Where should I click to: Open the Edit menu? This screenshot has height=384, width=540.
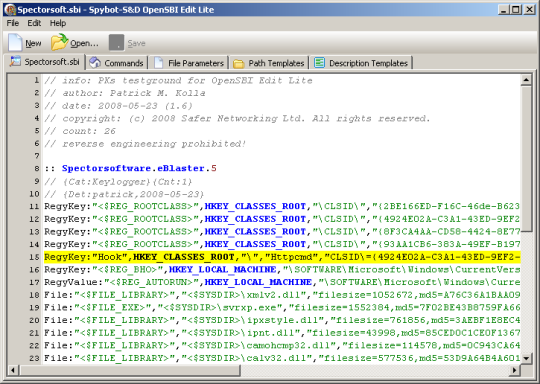[x=34, y=23]
